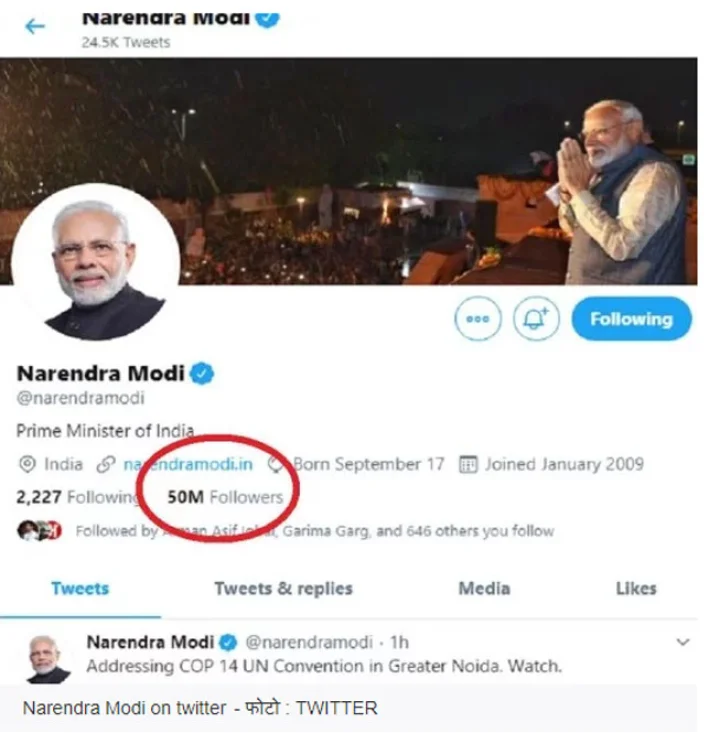The image size is (720, 733).
Task: Open the 2,227 Following list
Action: (x=76, y=497)
